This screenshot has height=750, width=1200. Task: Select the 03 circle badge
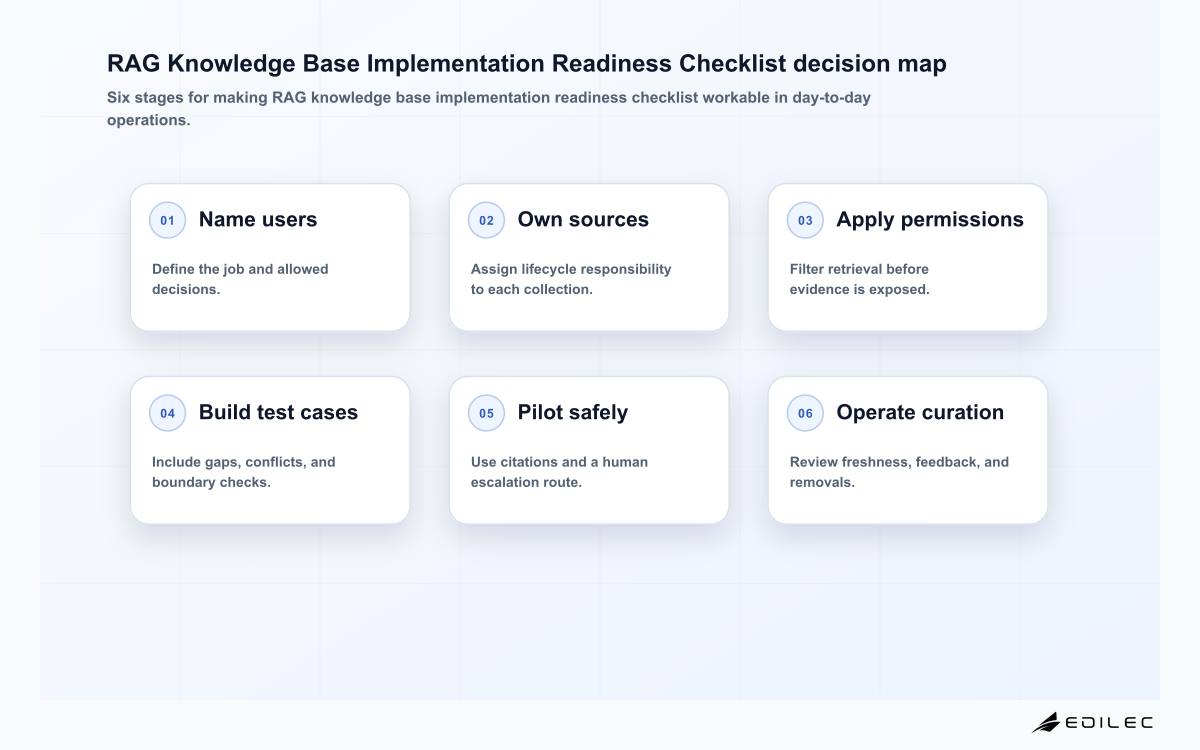(x=805, y=220)
